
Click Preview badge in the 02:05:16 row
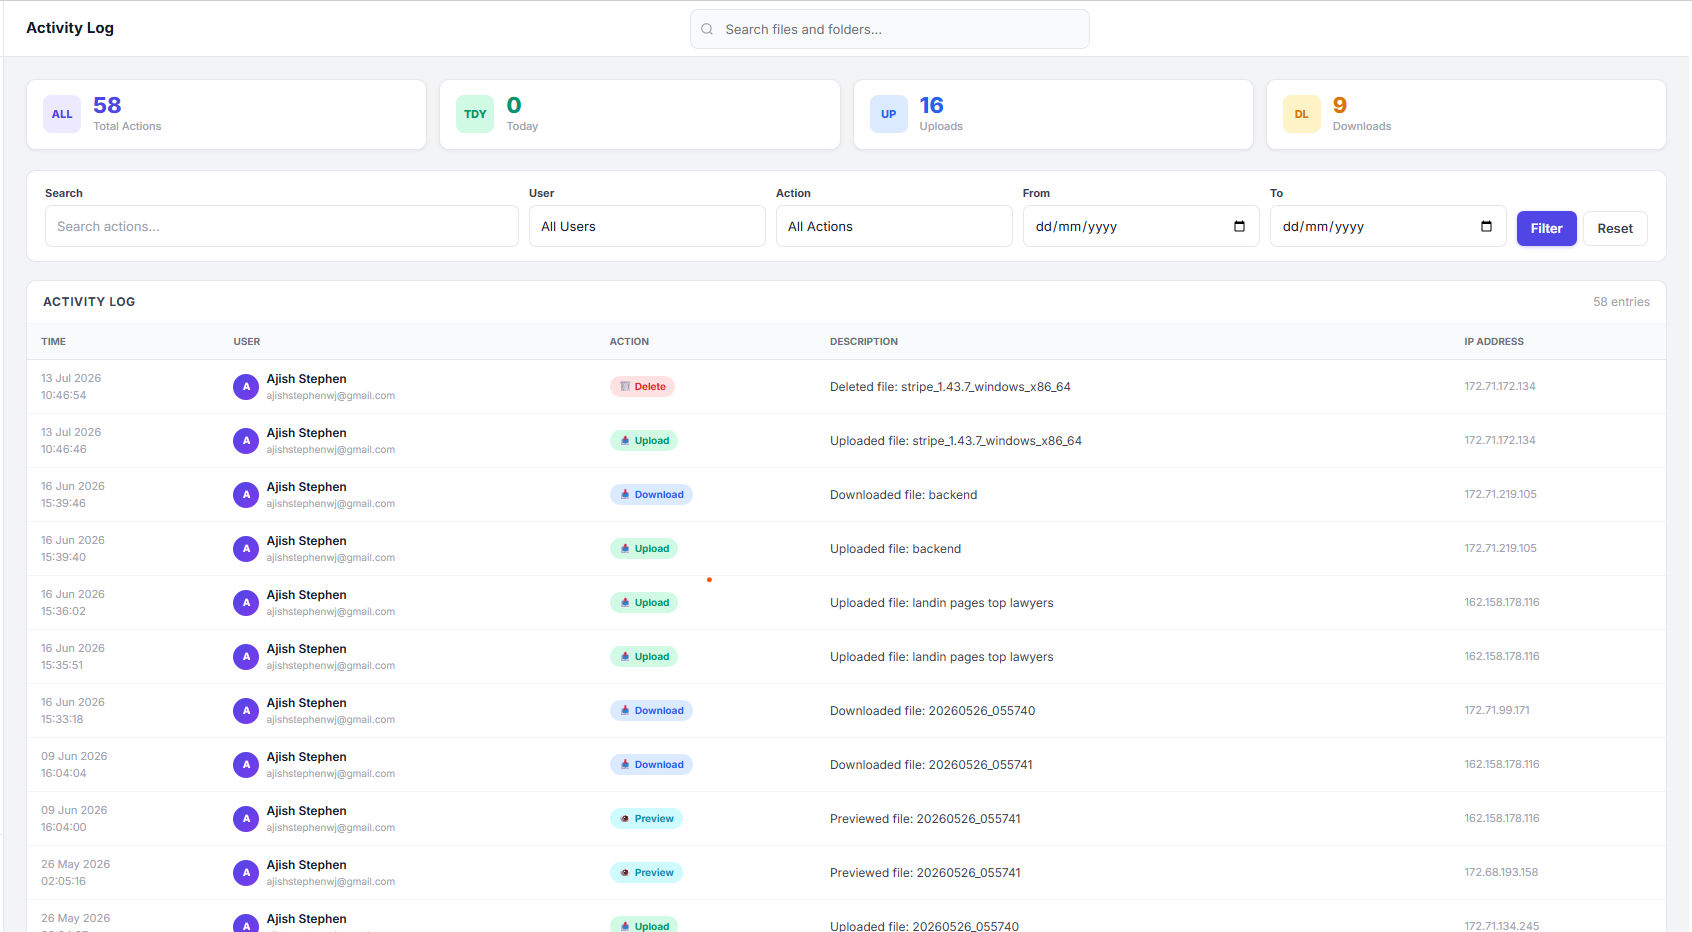(646, 872)
